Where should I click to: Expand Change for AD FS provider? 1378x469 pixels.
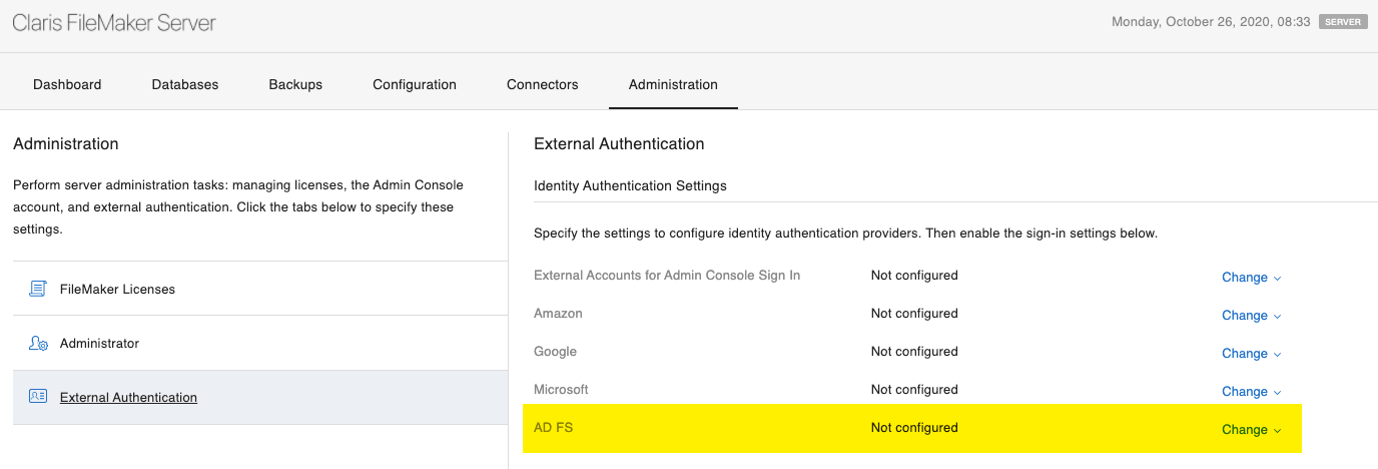pyautogui.click(x=1251, y=430)
